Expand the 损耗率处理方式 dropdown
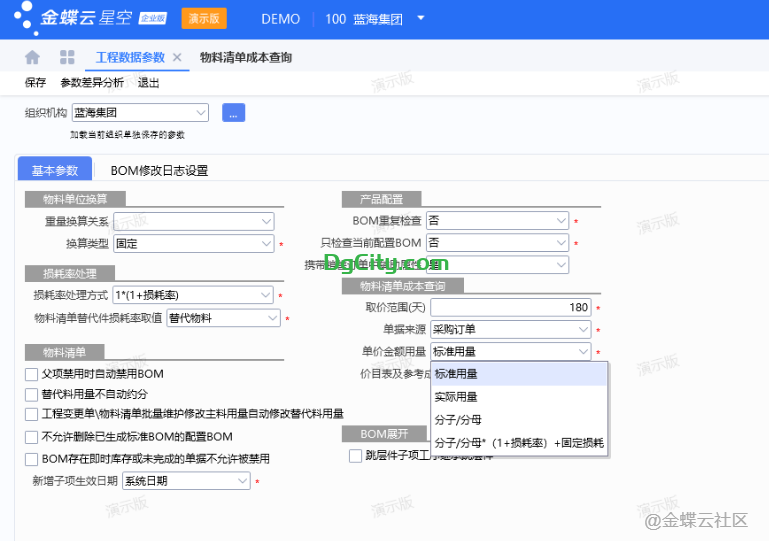The height and width of the screenshot is (541, 769). point(266,295)
